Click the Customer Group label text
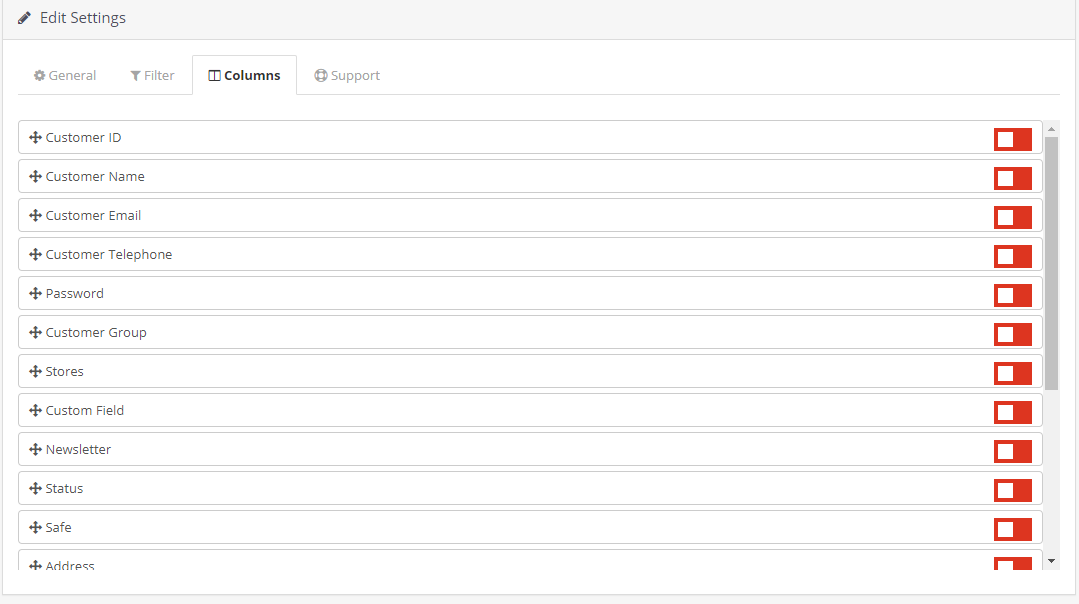The width and height of the screenshot is (1079, 604). click(x=96, y=332)
